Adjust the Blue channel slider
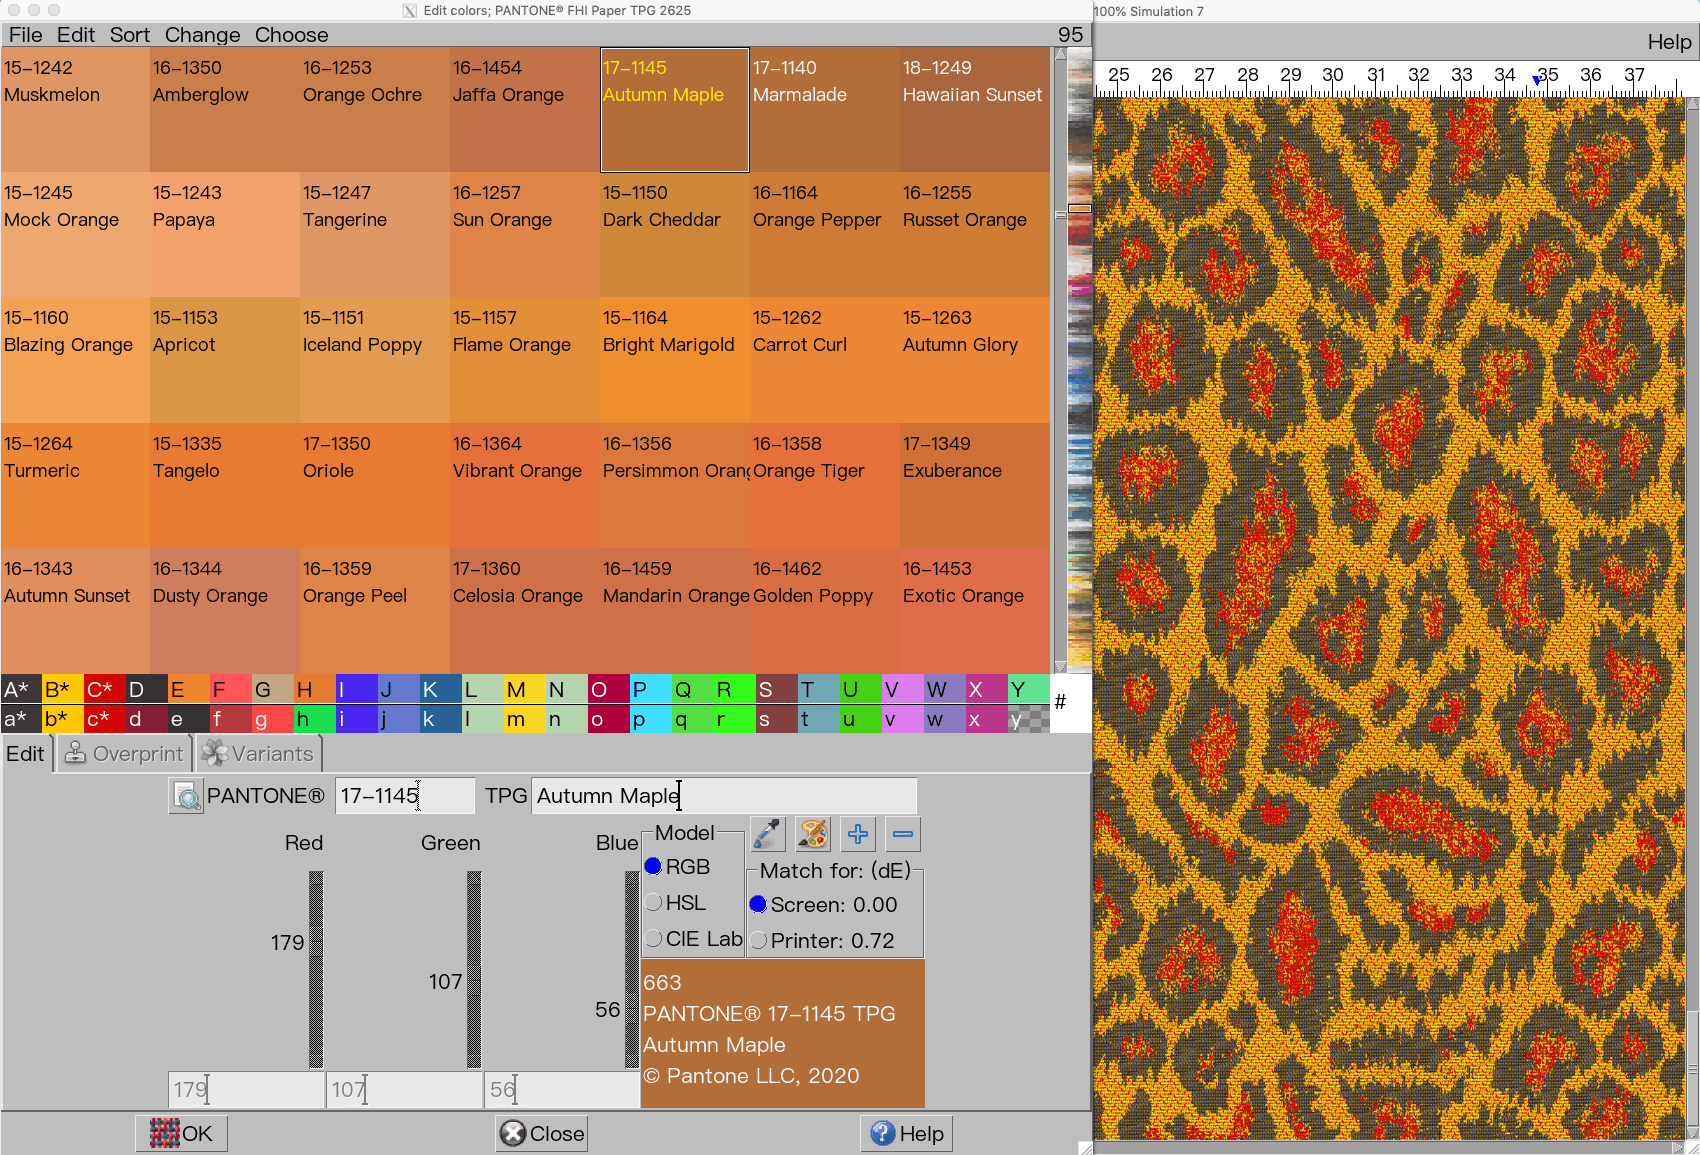Image resolution: width=1700 pixels, height=1155 pixels. (632, 969)
